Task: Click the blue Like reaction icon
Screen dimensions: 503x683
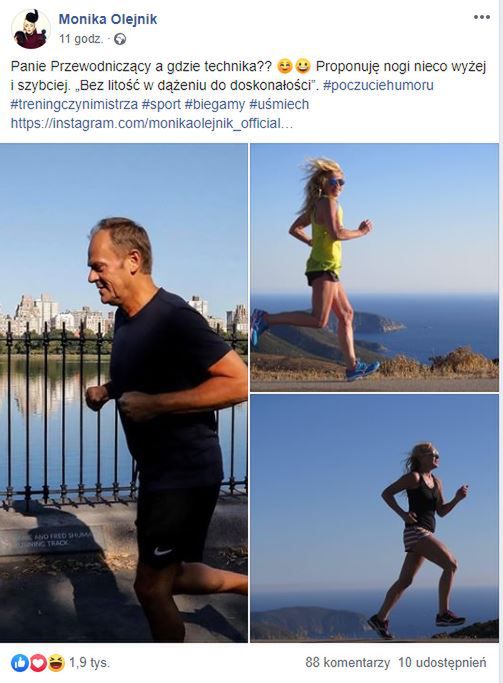Action: [20, 663]
